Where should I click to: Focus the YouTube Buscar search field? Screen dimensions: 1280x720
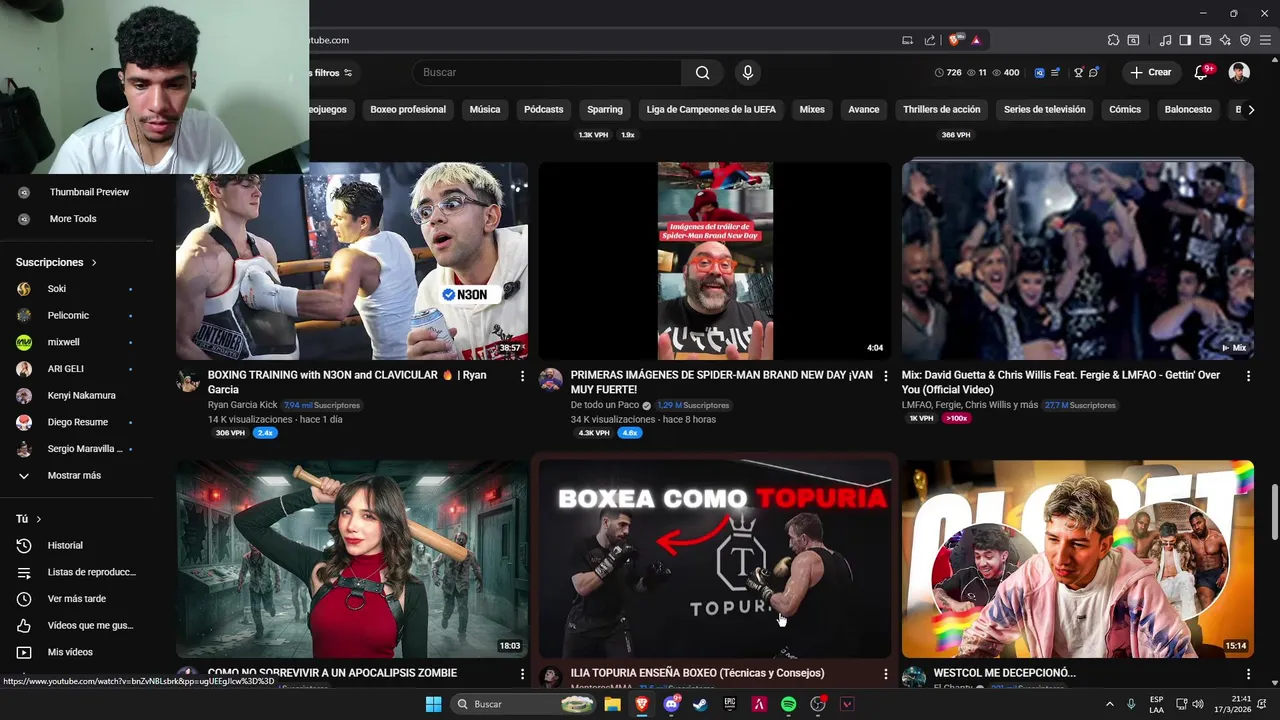pos(548,72)
